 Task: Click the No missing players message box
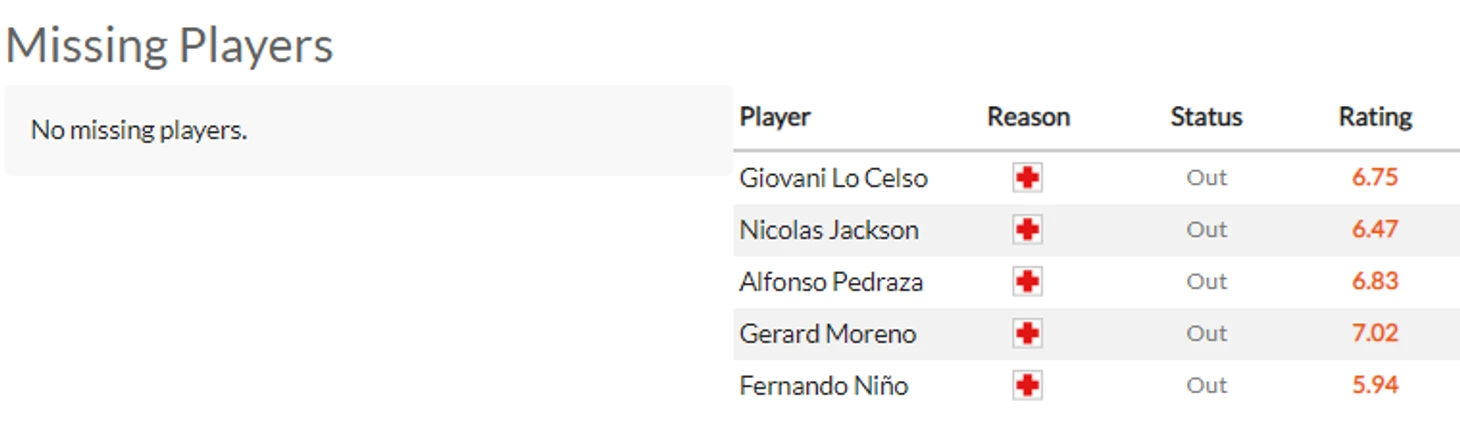pyautogui.click(x=368, y=130)
